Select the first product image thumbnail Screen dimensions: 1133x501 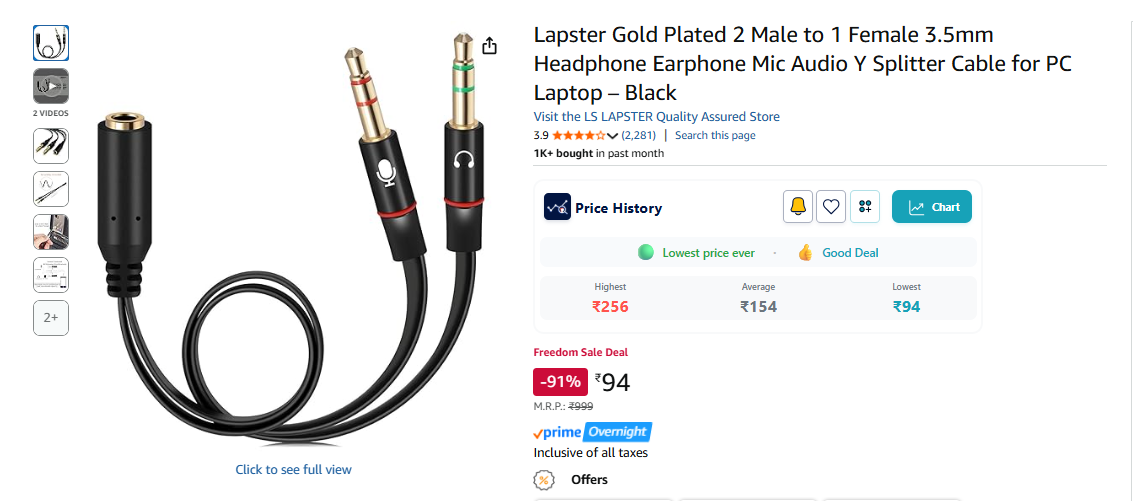51,43
